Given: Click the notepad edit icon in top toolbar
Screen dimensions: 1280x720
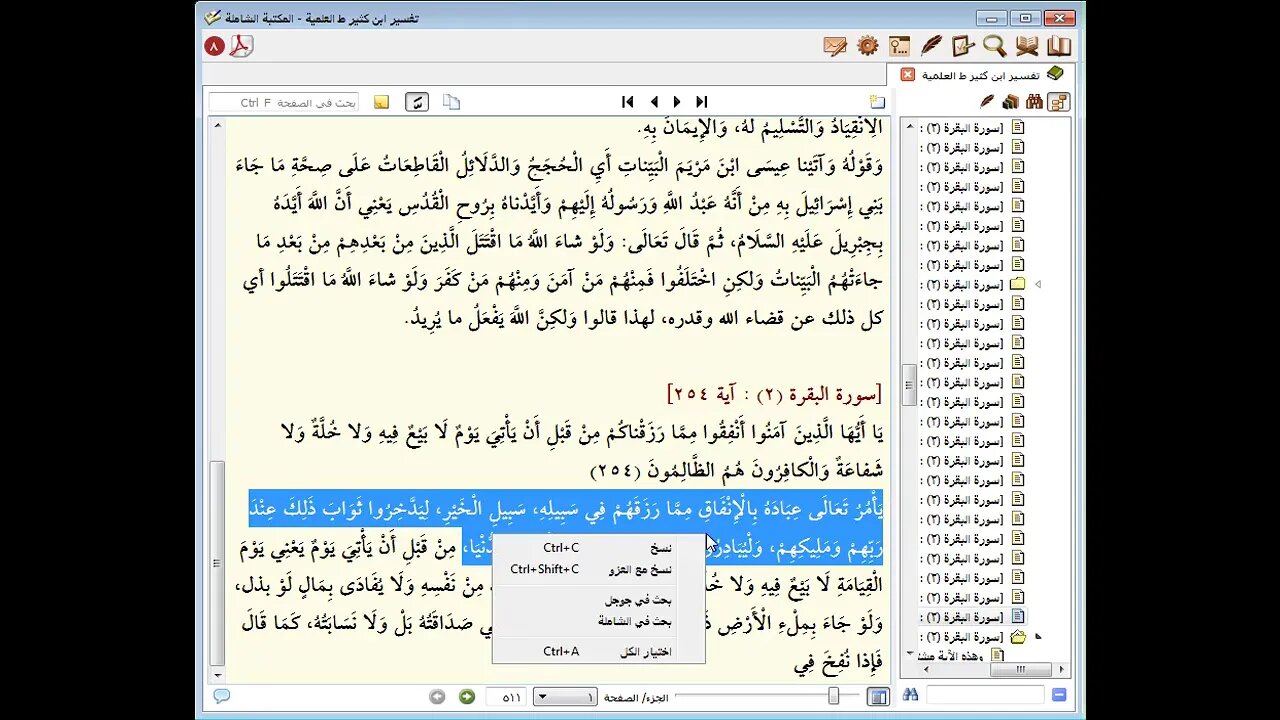Looking at the screenshot, I should point(963,46).
